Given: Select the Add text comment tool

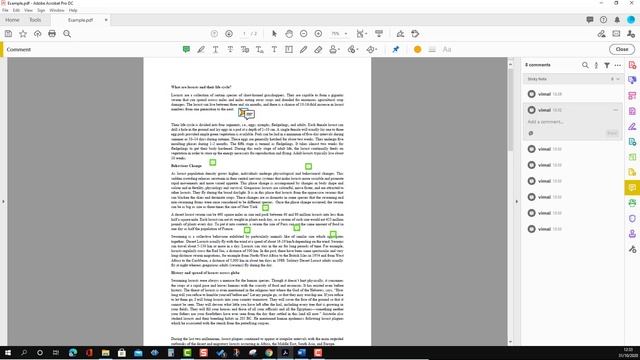Looking at the screenshot, I should click(x=274, y=49).
